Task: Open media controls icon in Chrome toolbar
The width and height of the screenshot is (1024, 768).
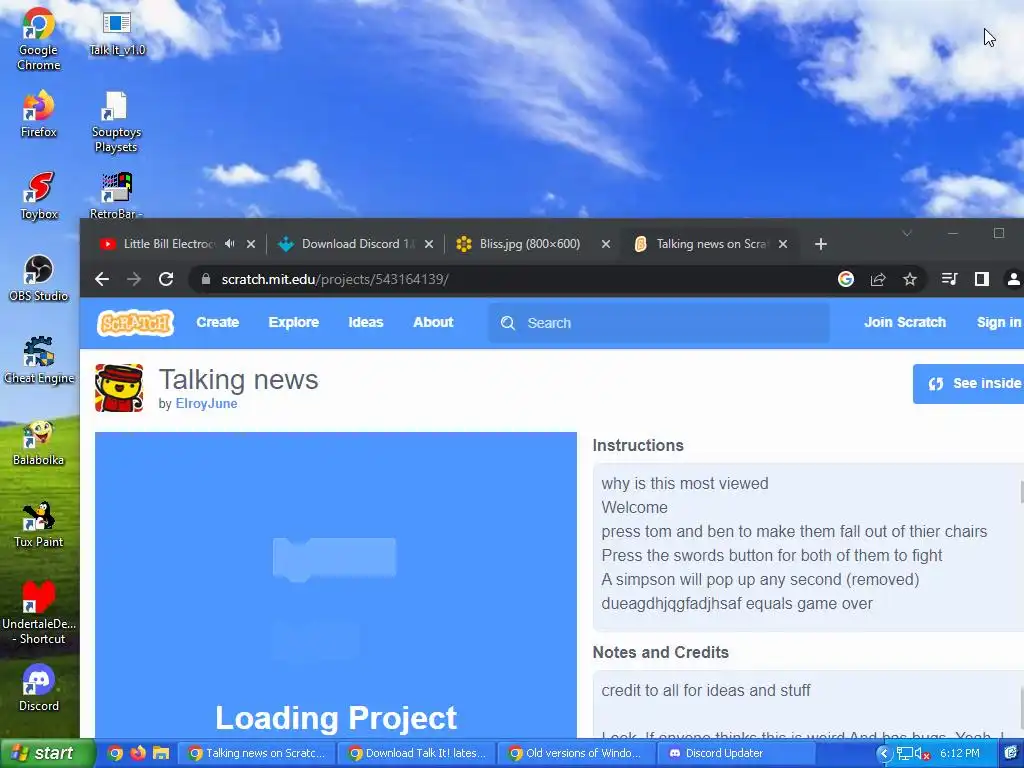Action: click(x=950, y=280)
